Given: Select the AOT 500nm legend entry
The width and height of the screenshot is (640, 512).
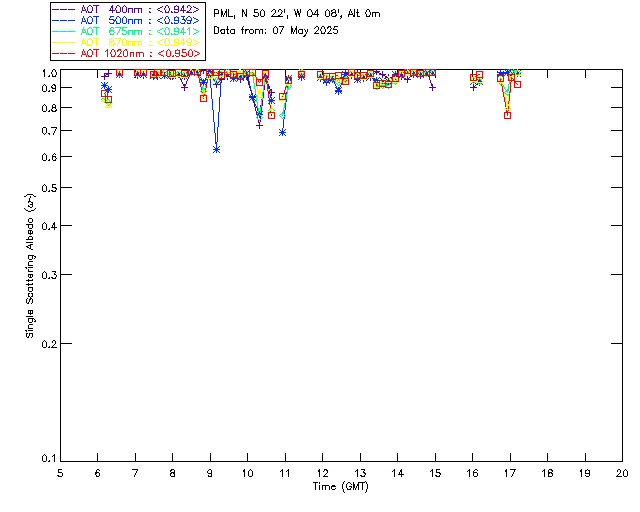Looking at the screenshot, I should coord(127,20).
